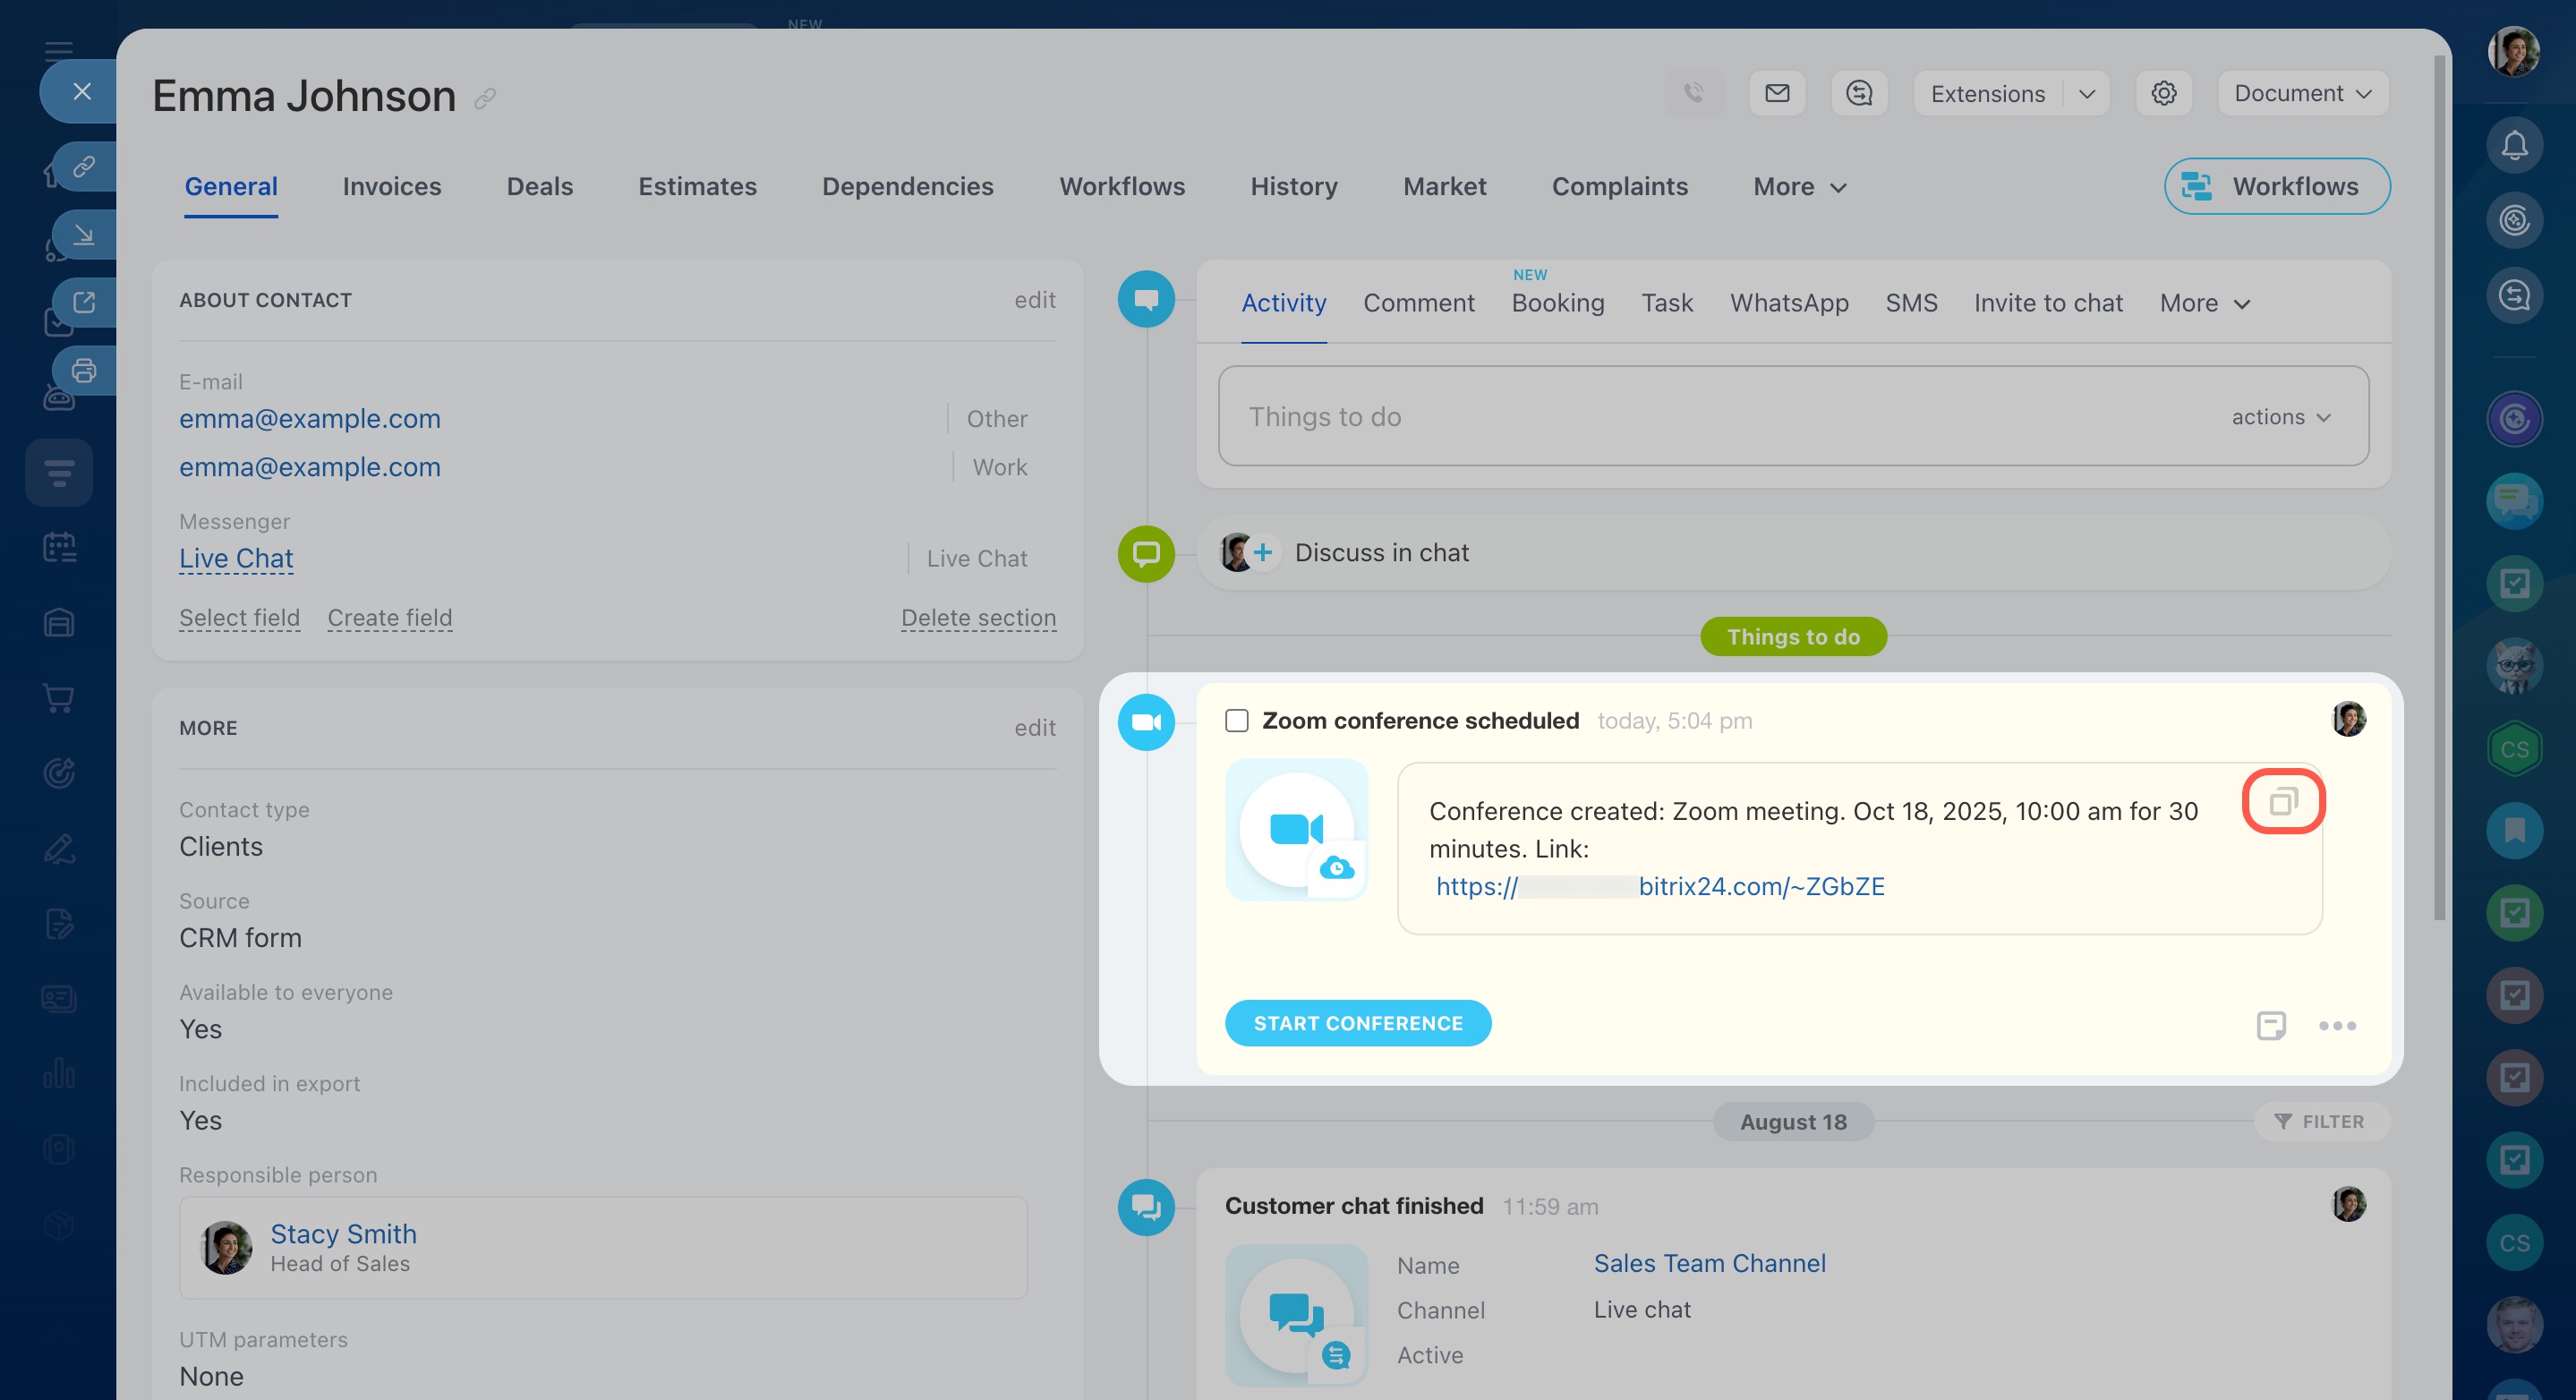
Task: Click the copy conference link icon
Action: (x=2283, y=801)
